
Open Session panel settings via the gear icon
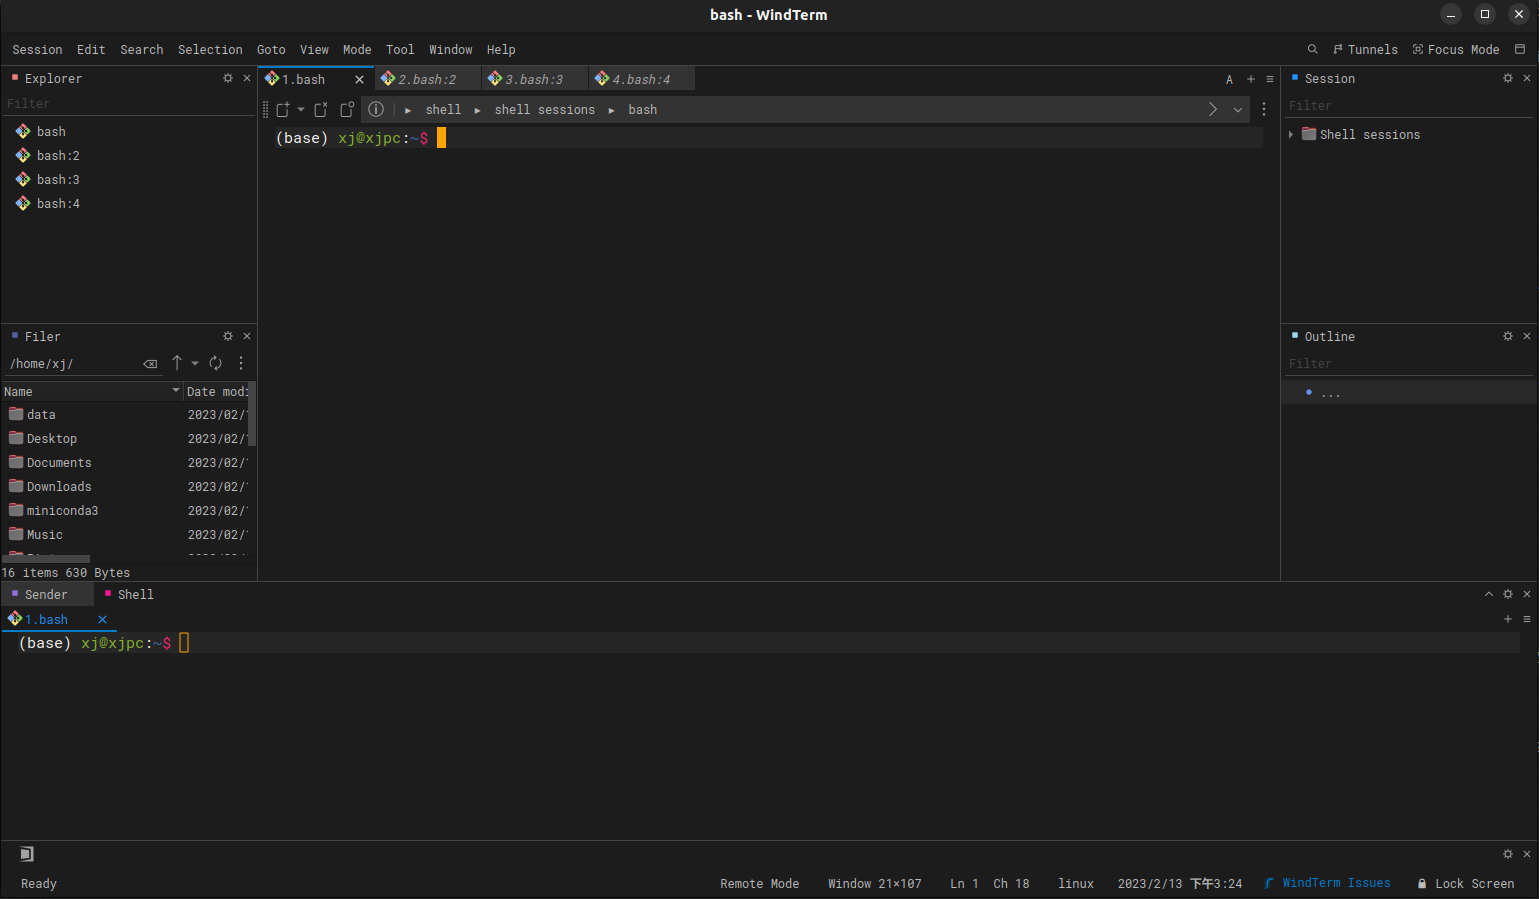pos(1508,78)
